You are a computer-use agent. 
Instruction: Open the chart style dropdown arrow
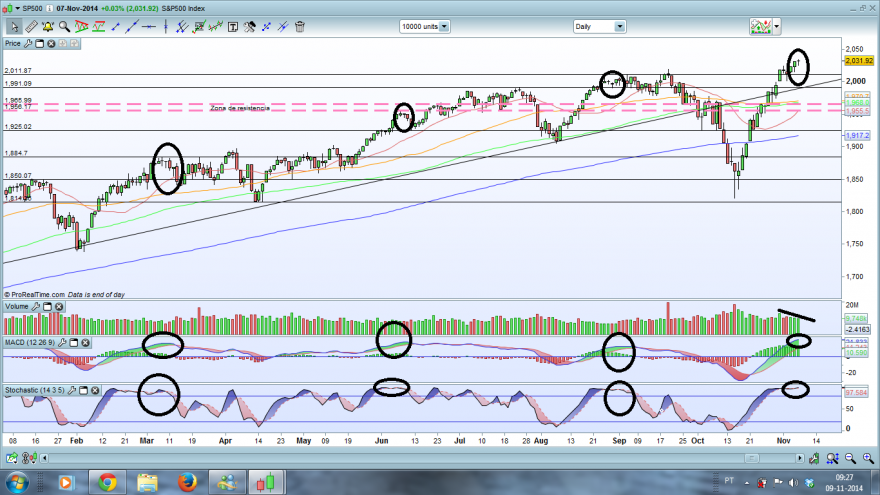click(x=777, y=26)
